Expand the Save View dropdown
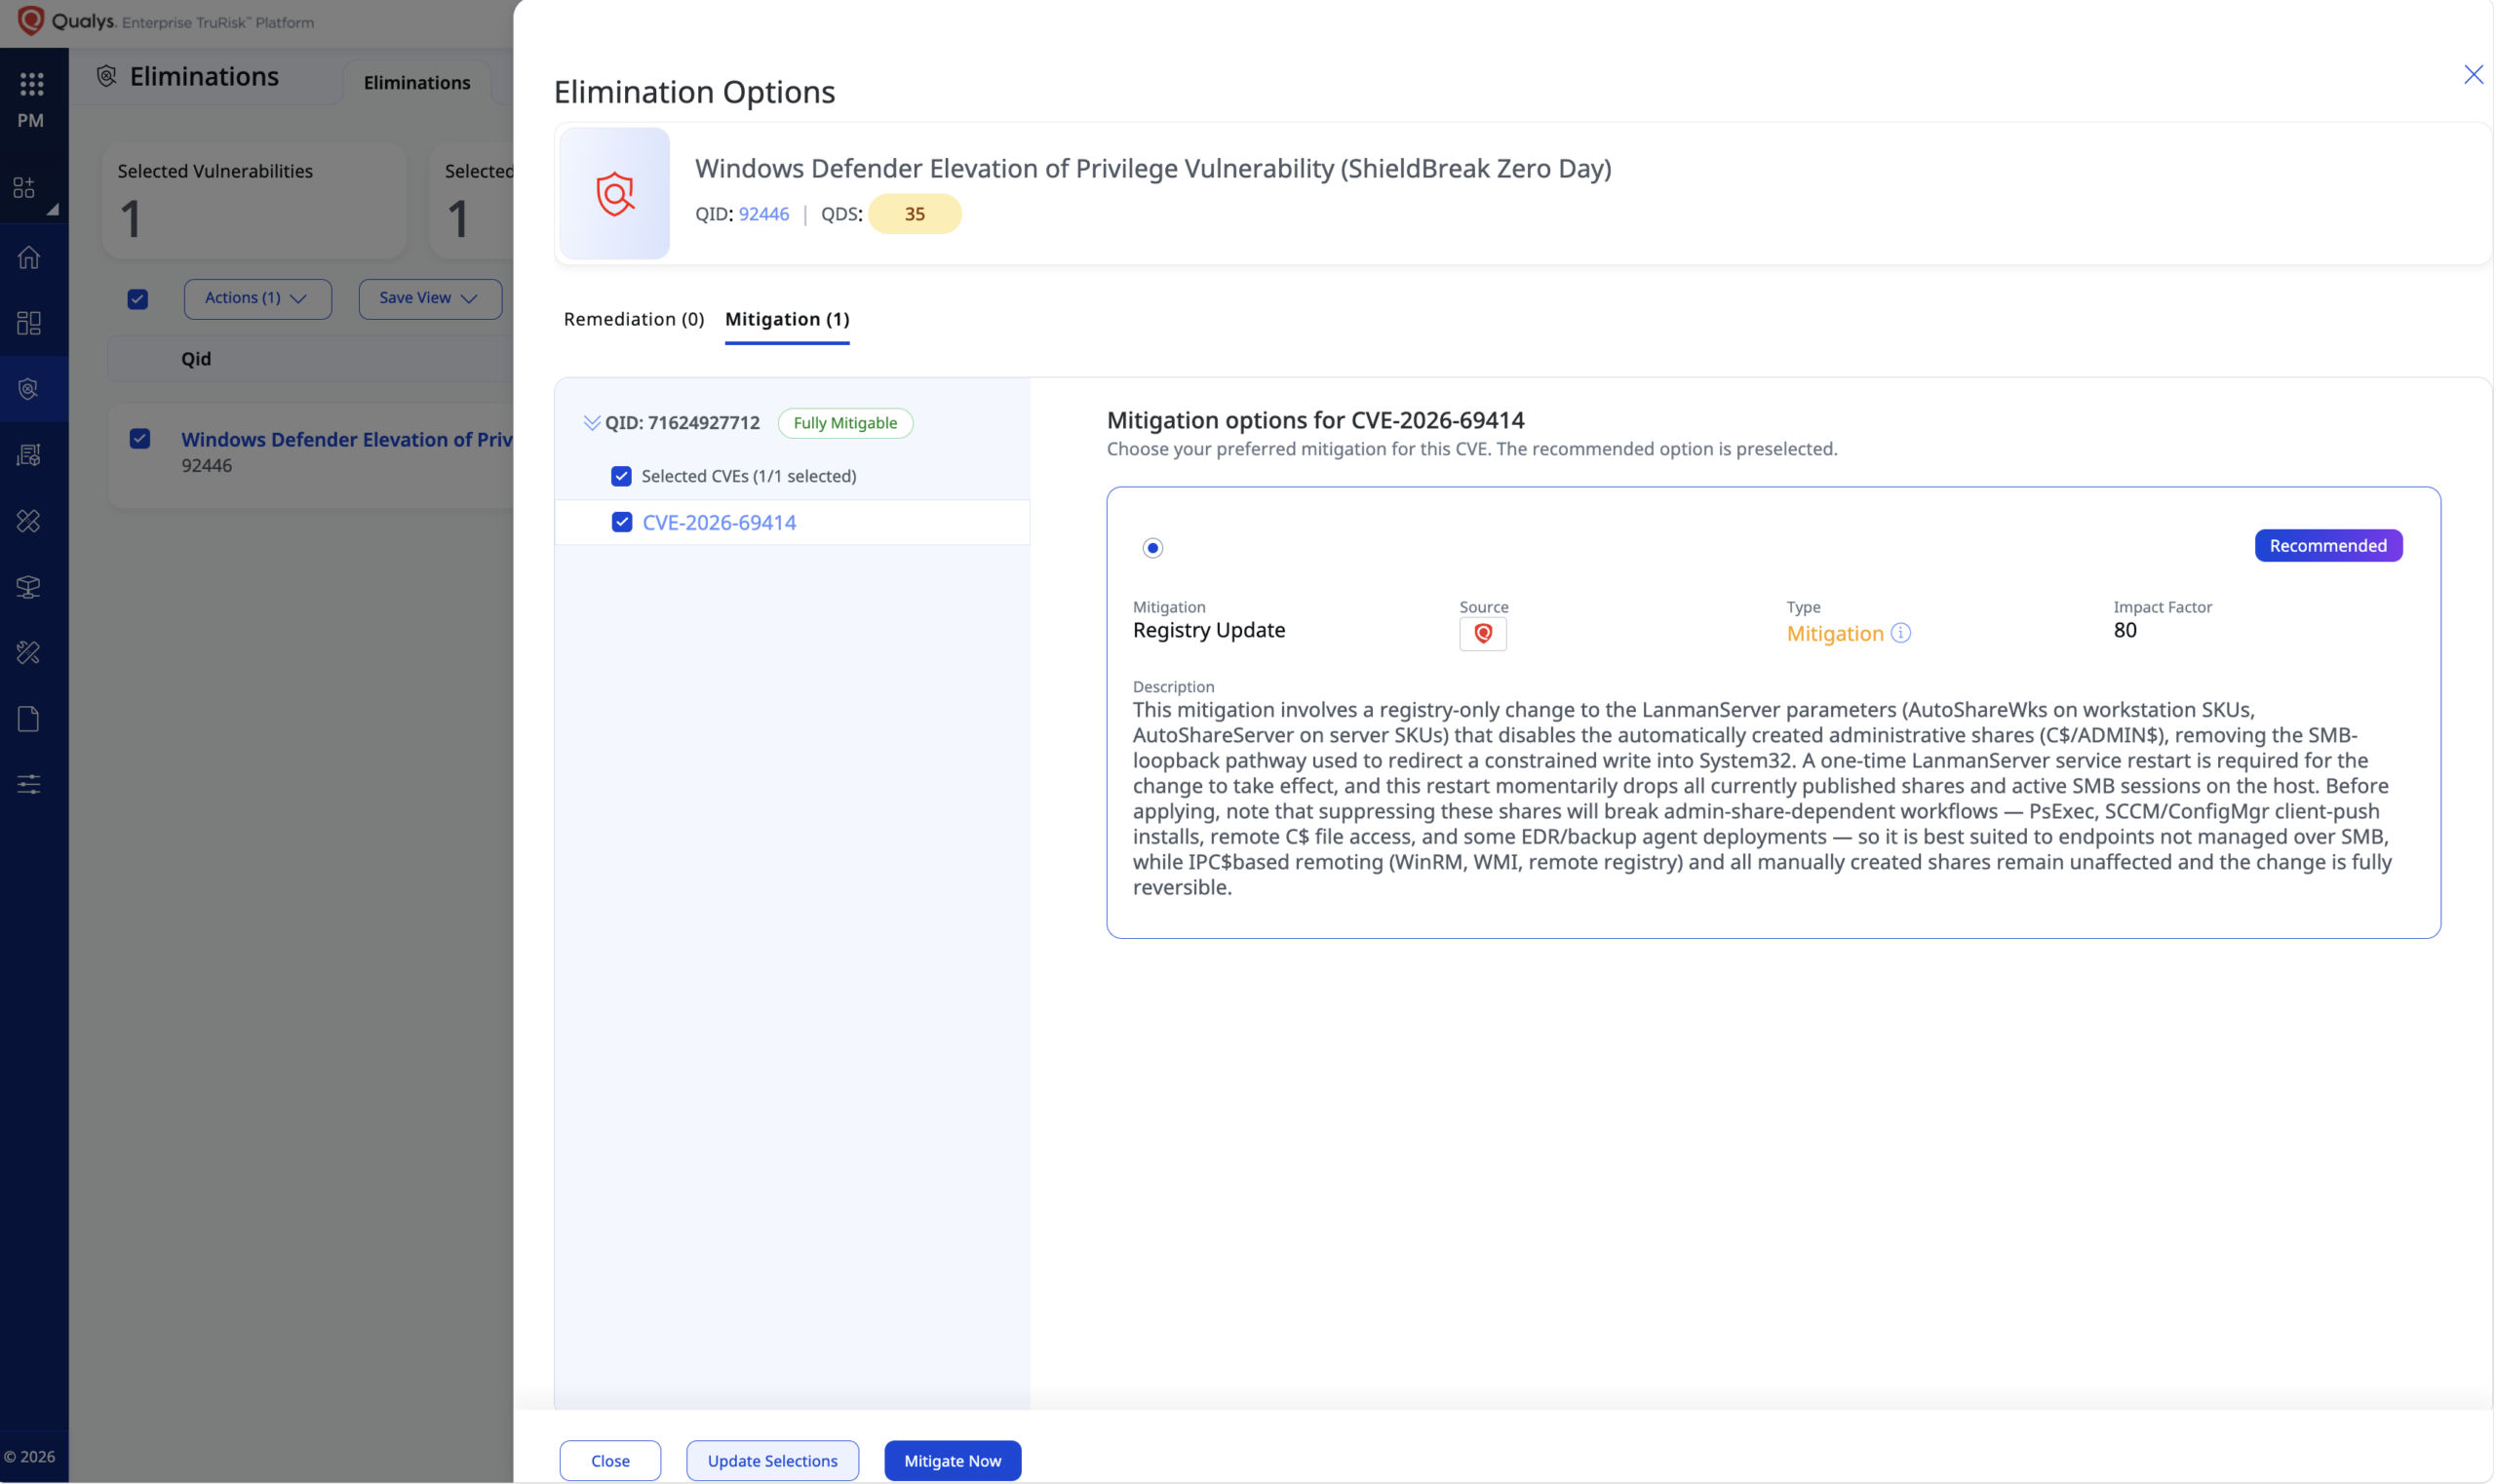Image resolution: width=2496 pixels, height=1484 pixels. point(430,298)
